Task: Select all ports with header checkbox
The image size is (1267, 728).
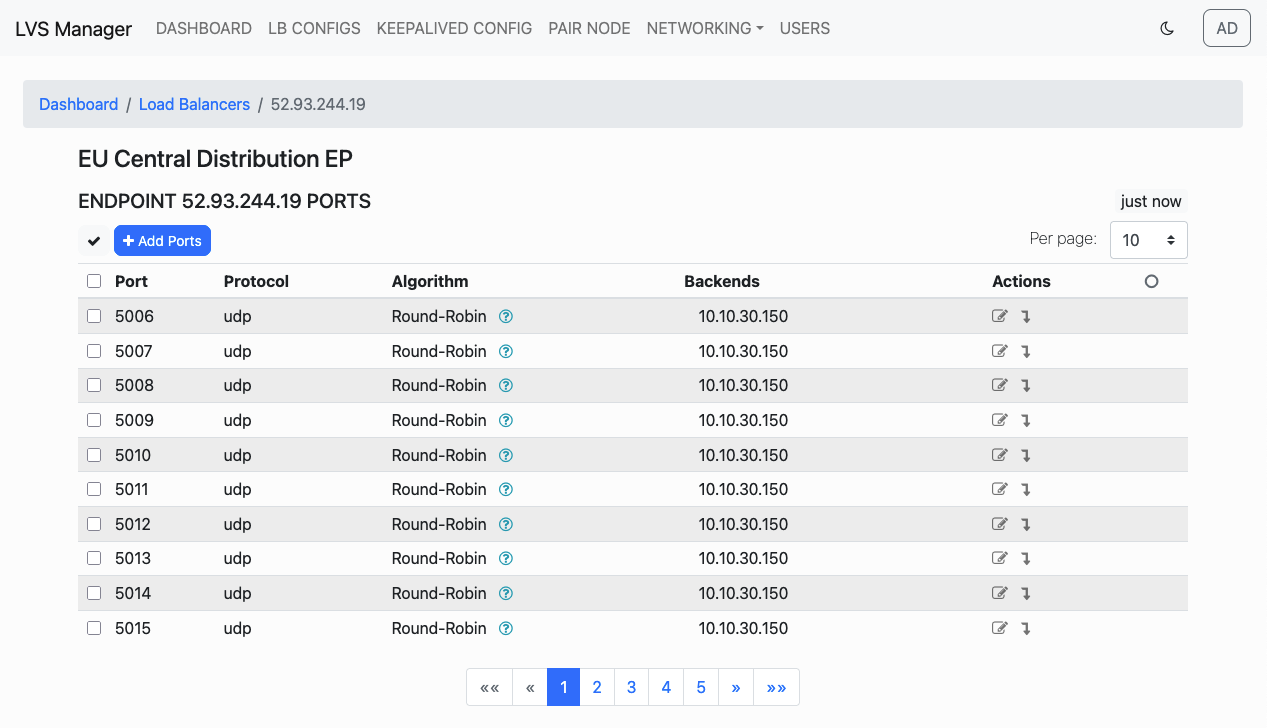Action: click(x=94, y=282)
